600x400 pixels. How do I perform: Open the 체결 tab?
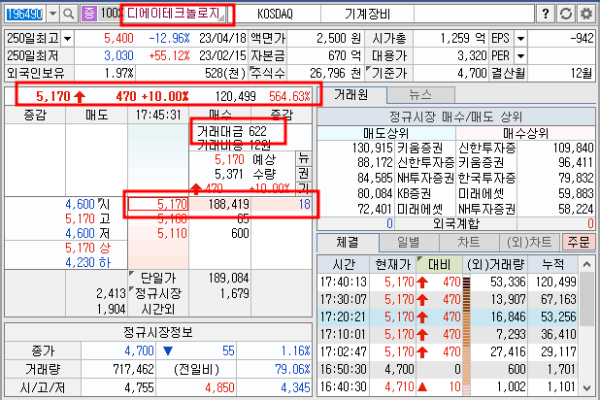[347, 242]
